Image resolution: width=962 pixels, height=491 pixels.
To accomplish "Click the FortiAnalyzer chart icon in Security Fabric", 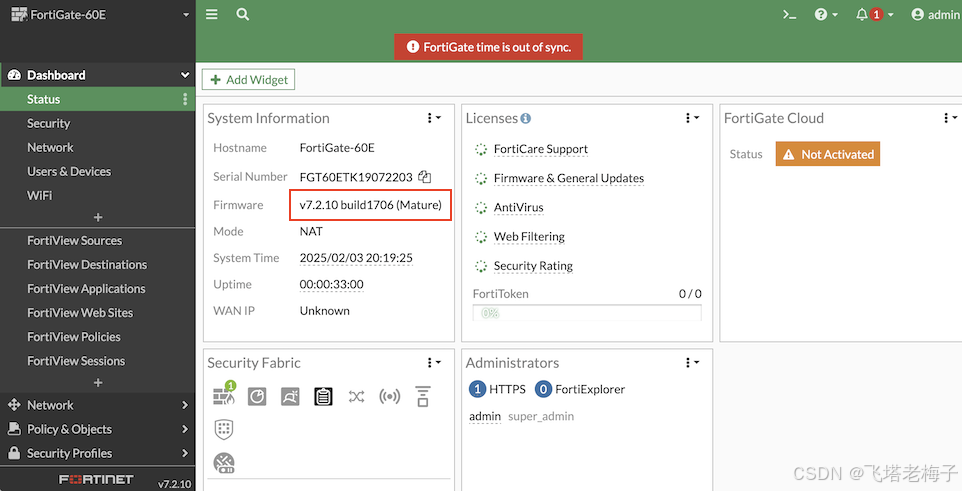I will (257, 397).
